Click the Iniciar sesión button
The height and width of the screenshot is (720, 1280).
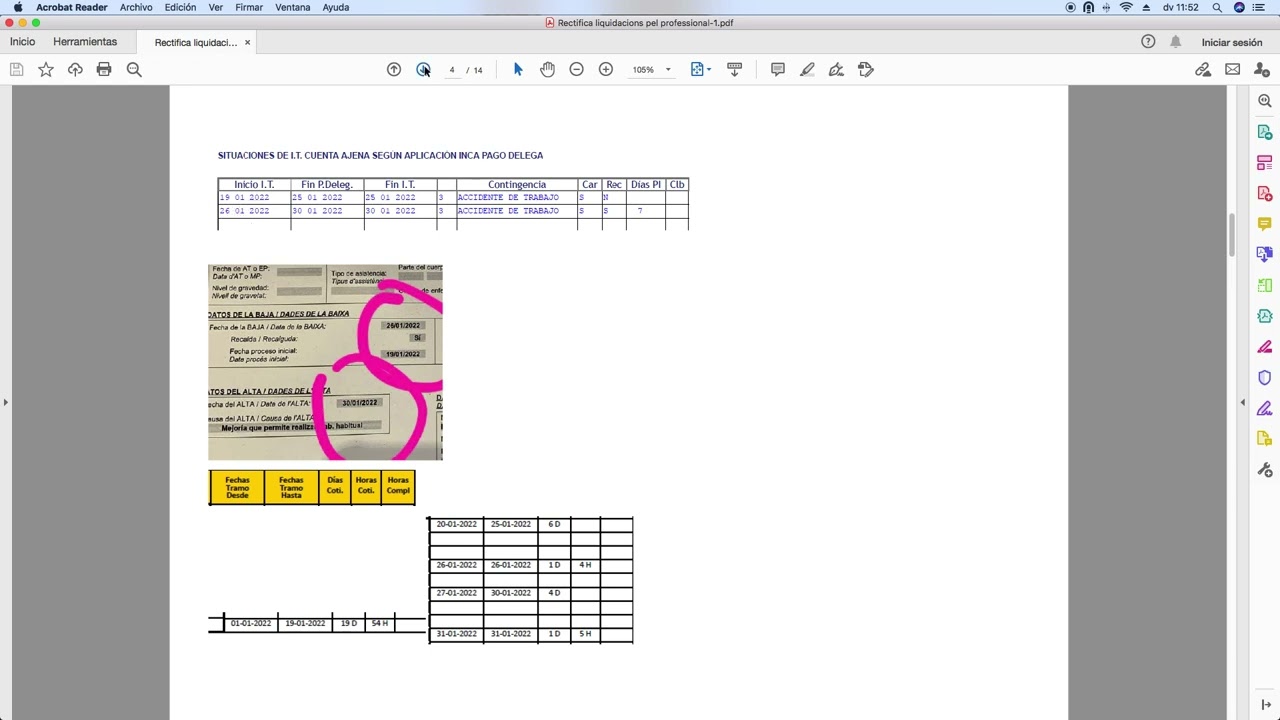pos(1231,42)
